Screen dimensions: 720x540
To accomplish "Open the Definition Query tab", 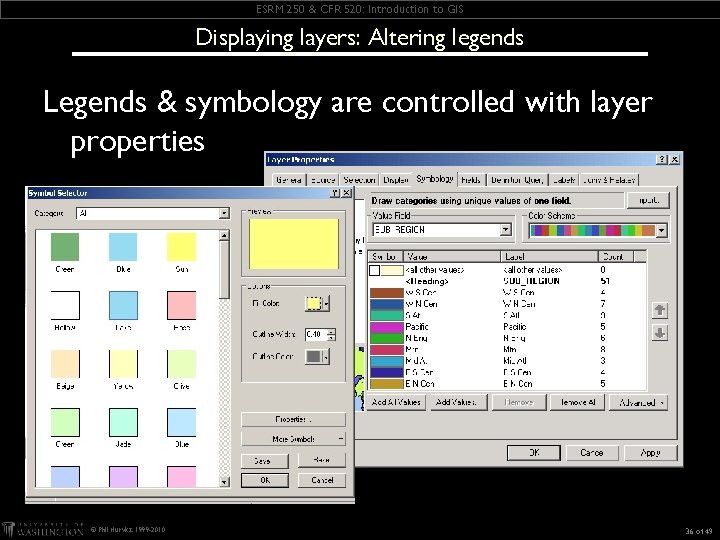I will pyautogui.click(x=517, y=180).
